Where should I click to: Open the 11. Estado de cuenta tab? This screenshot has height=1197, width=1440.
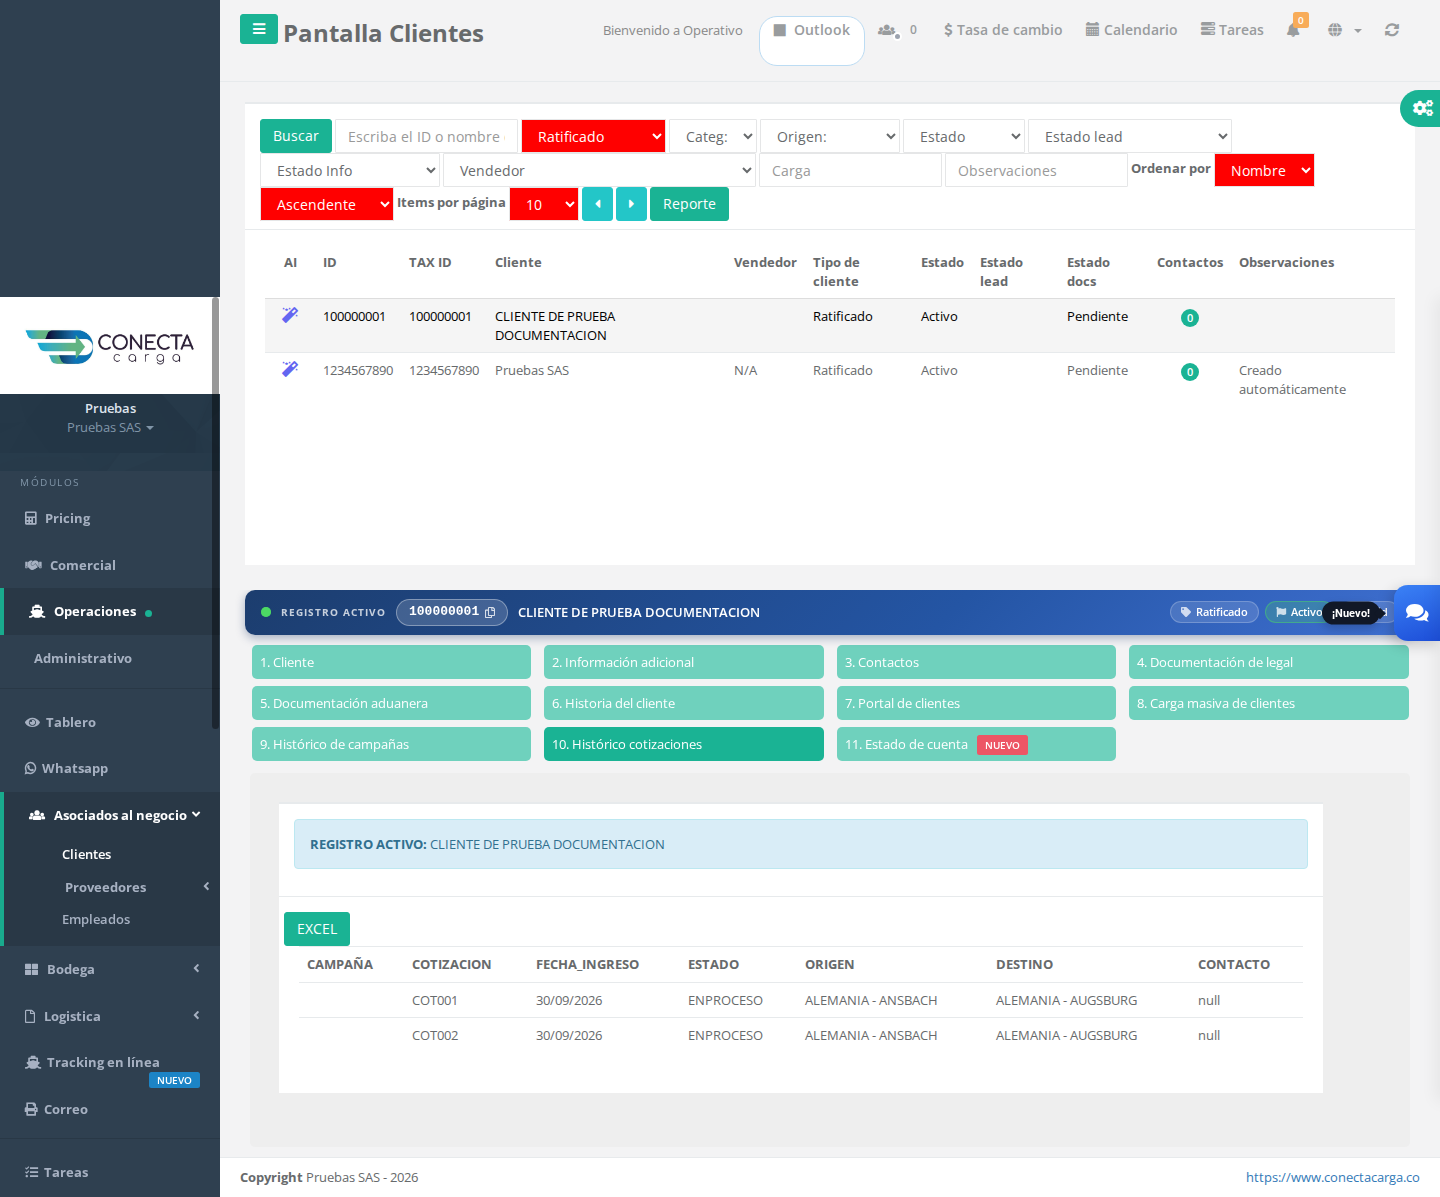click(976, 744)
